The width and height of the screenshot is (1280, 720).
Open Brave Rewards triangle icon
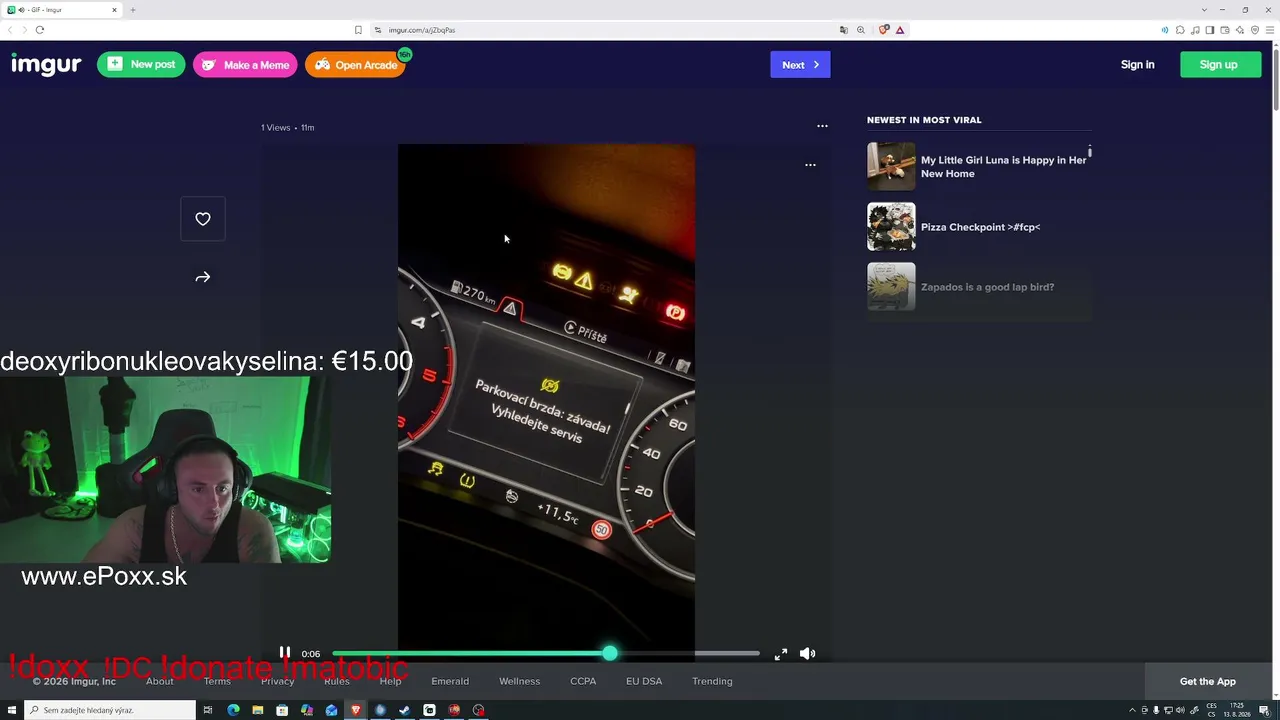pos(900,30)
